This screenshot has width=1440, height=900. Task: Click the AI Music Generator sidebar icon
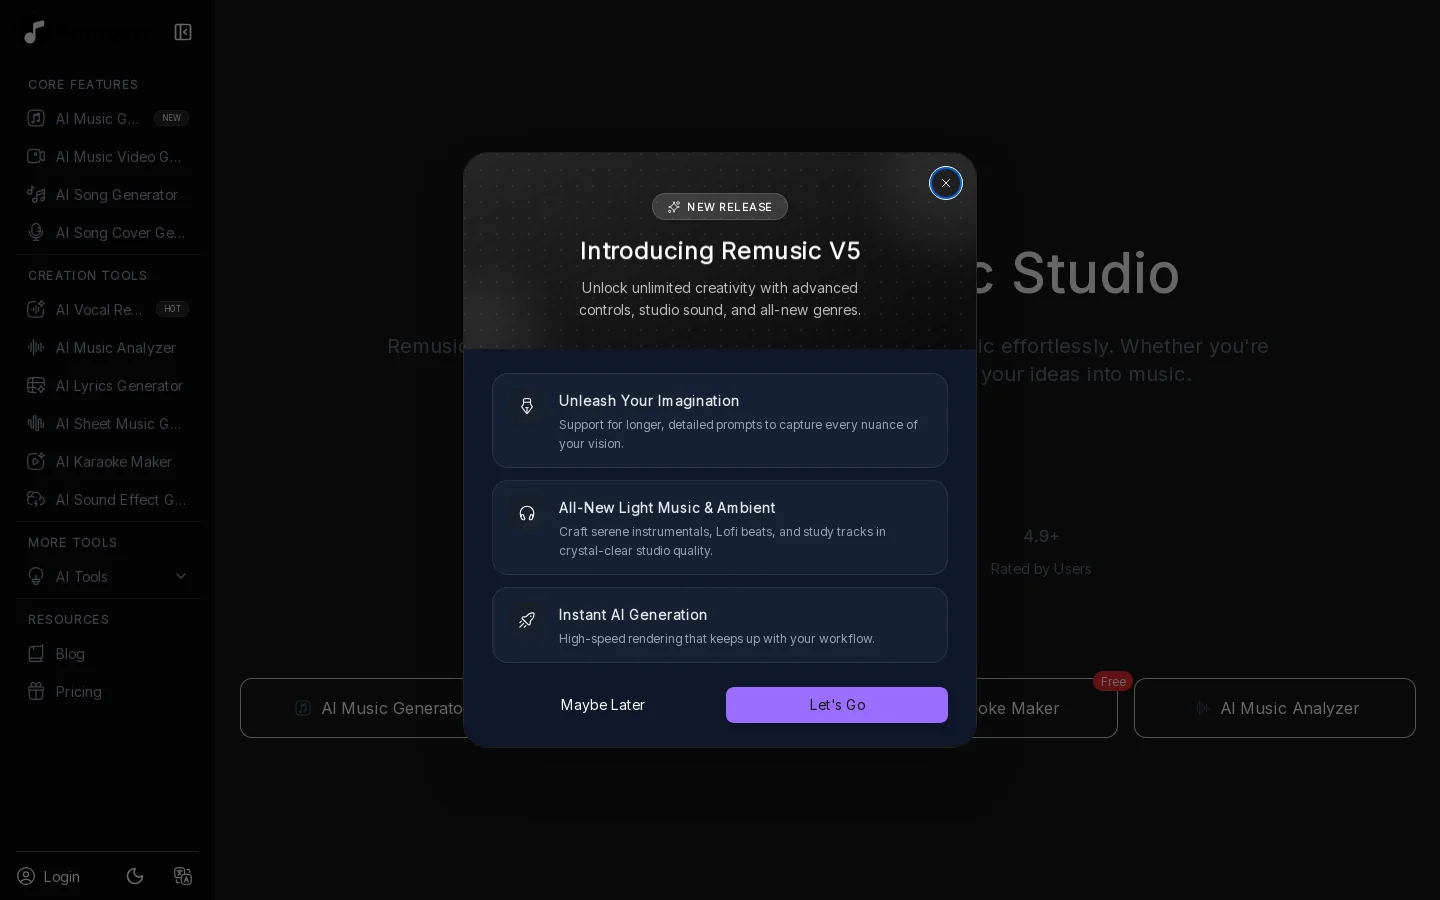(x=36, y=118)
